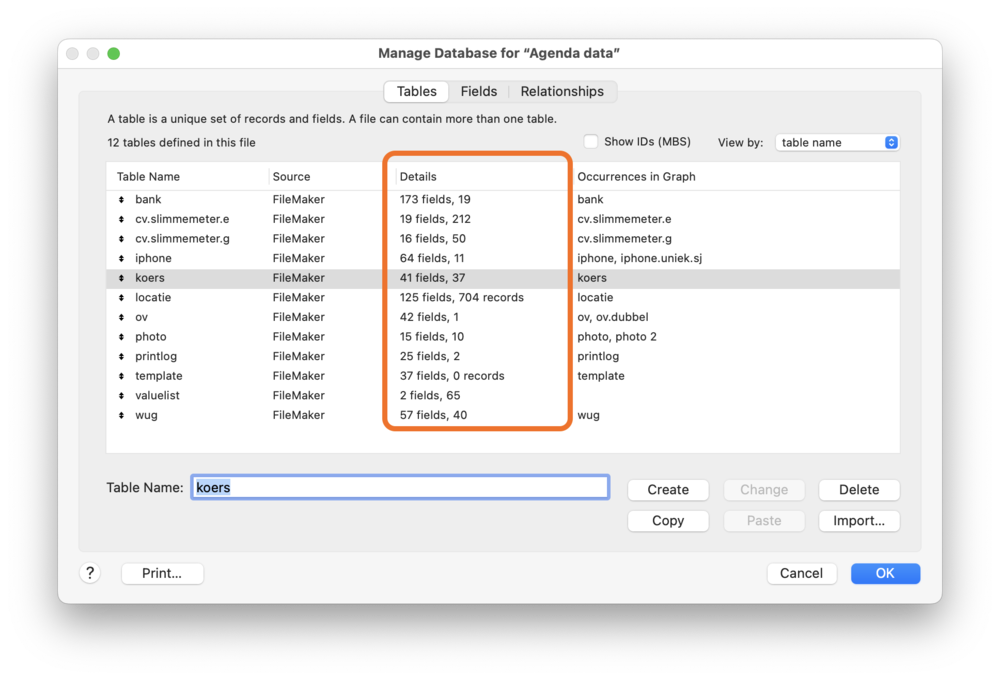This screenshot has height=680, width=1000.
Task: Click the reorder handle beside cv.slimmemeter.e
Action: pos(122,219)
